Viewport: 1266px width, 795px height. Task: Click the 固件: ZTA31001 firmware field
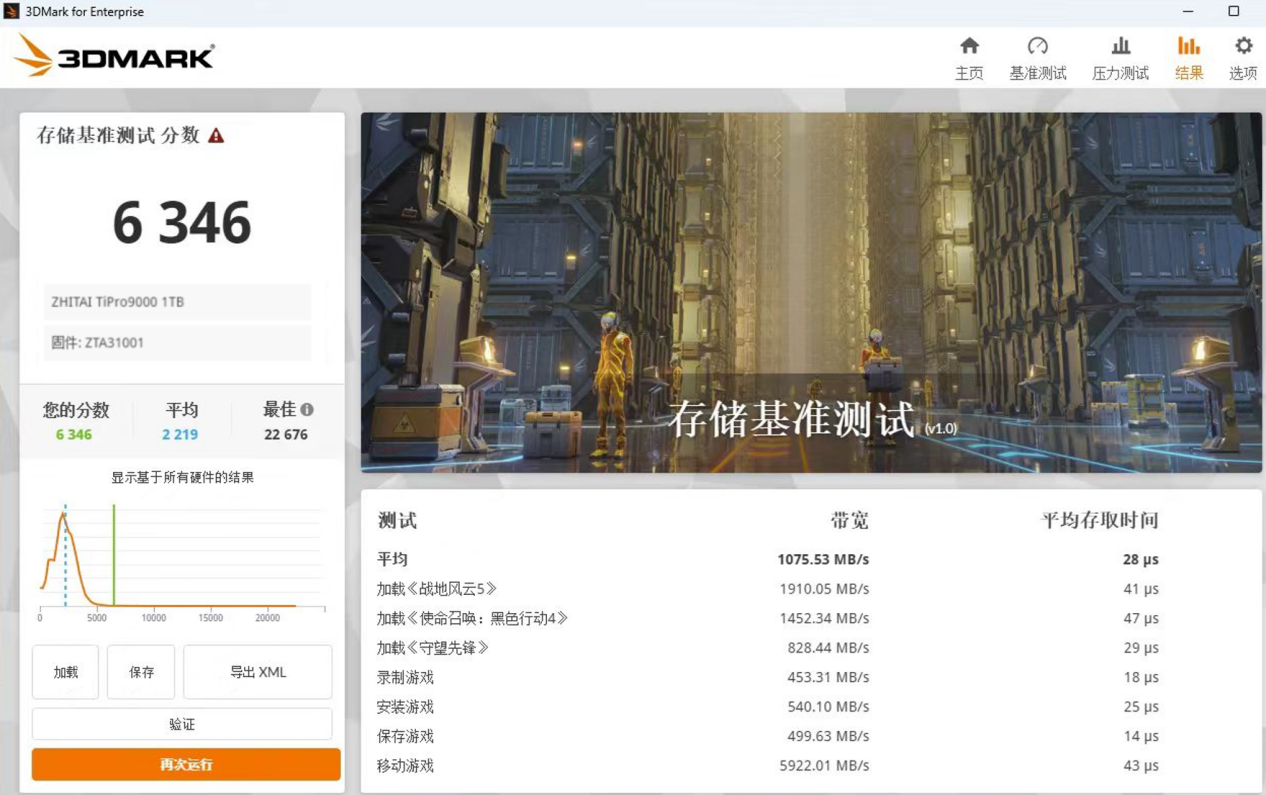pos(177,342)
